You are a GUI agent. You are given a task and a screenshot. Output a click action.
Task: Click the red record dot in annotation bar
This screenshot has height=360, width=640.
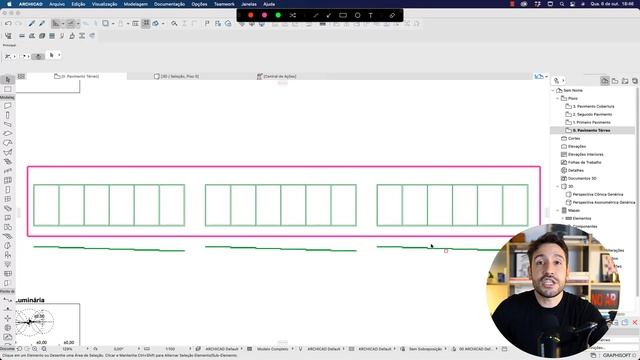coord(251,16)
